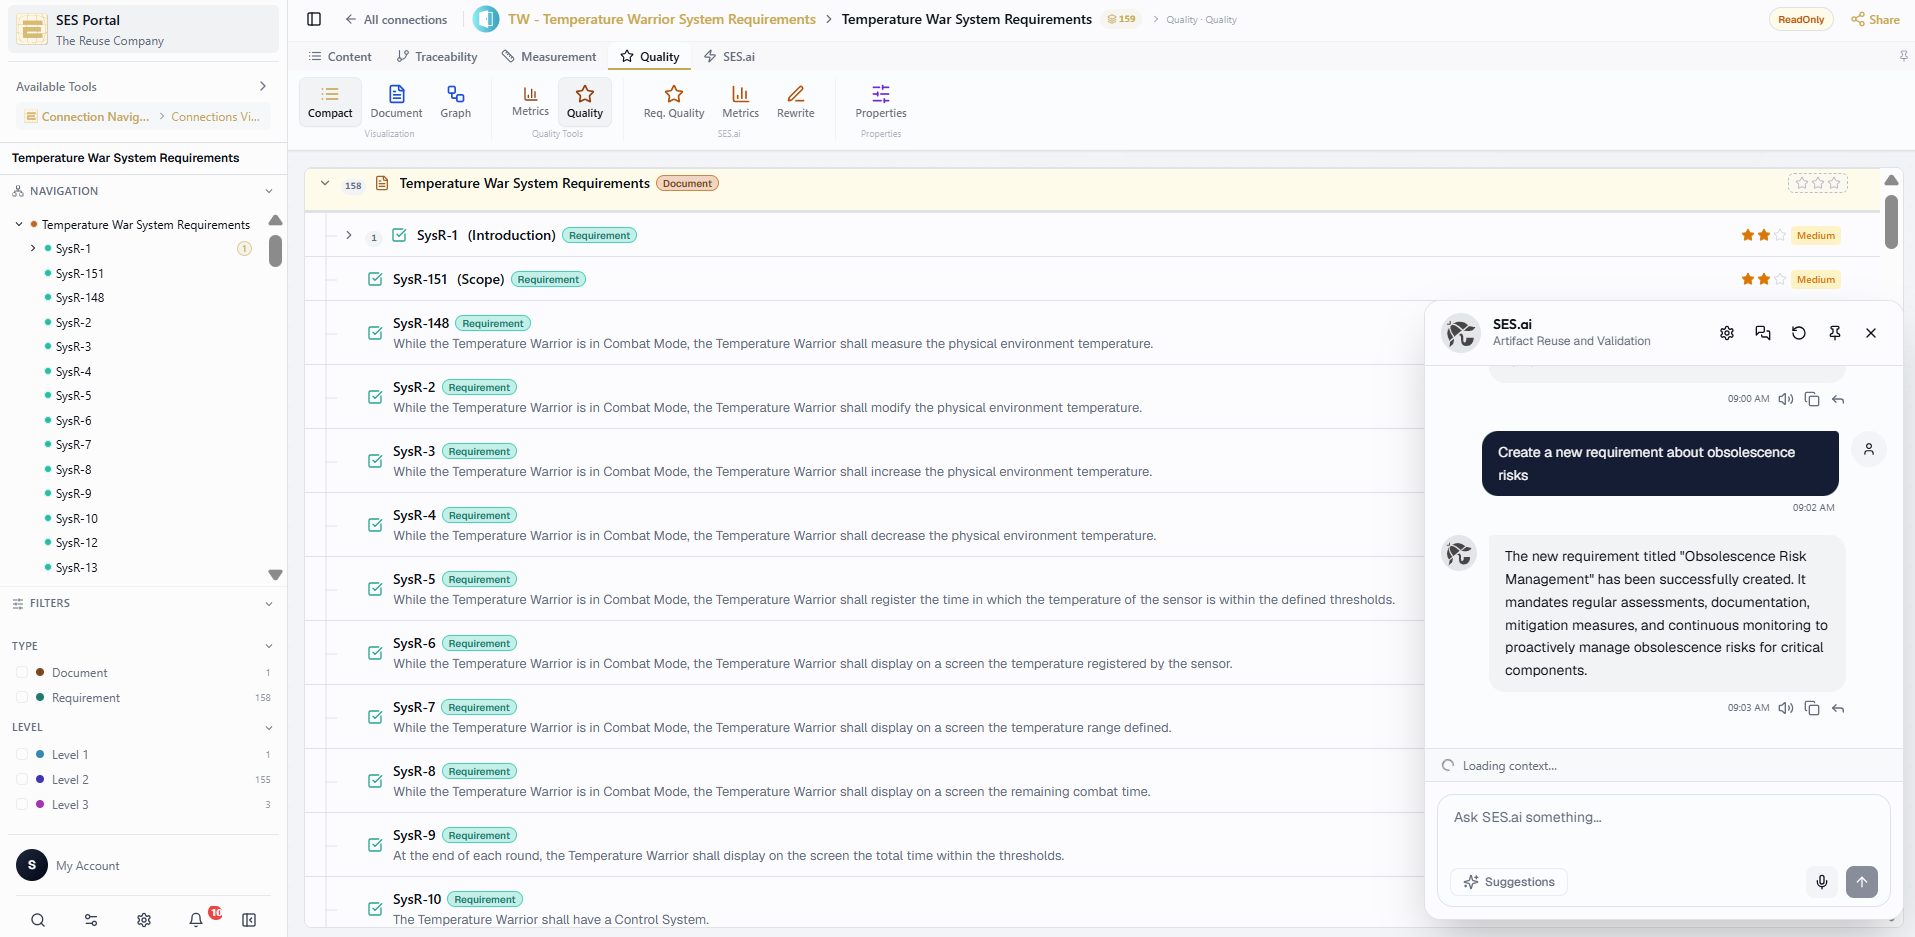Screen dimensions: 1915x937
Task: Open notifications bell in bottom sidebar
Action: click(196, 920)
